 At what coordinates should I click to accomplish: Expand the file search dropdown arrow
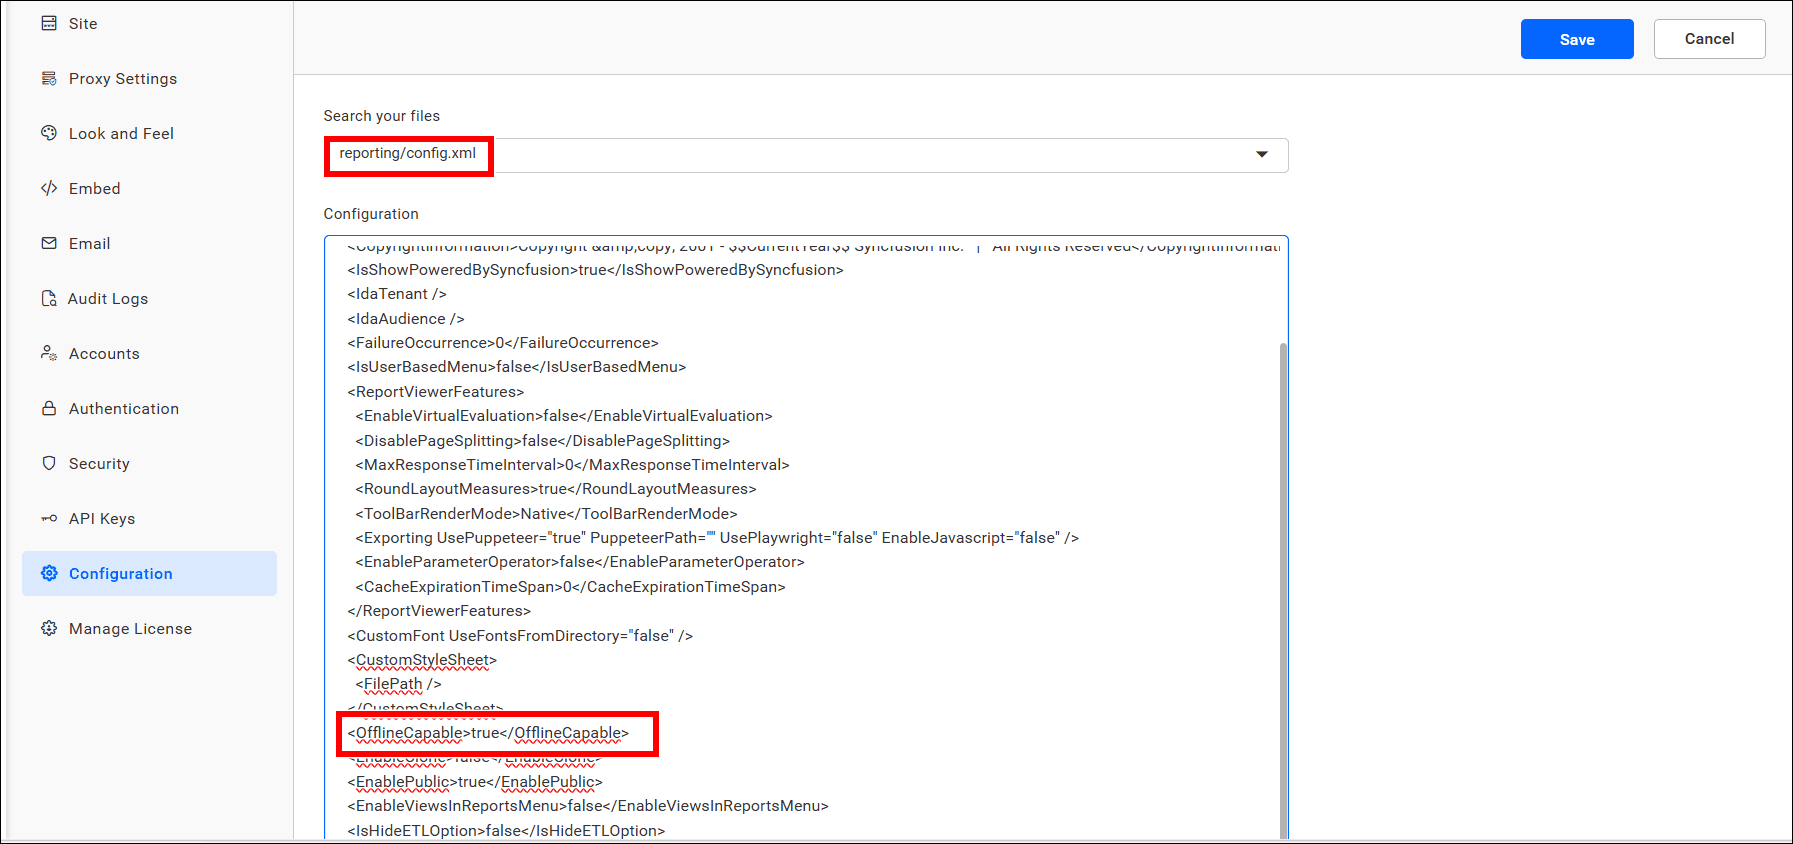tap(1261, 154)
